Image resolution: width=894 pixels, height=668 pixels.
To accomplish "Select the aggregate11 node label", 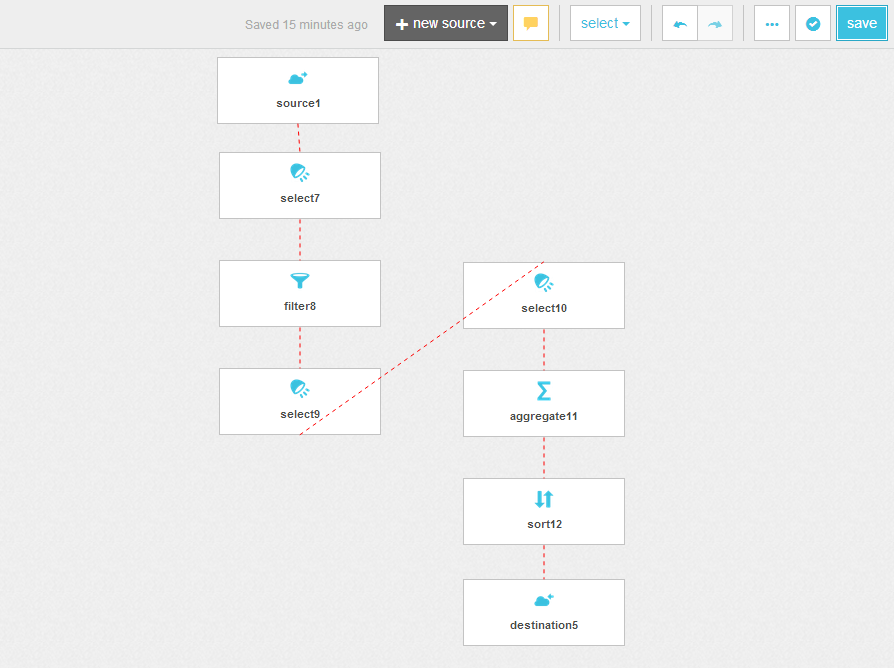I will point(543,416).
